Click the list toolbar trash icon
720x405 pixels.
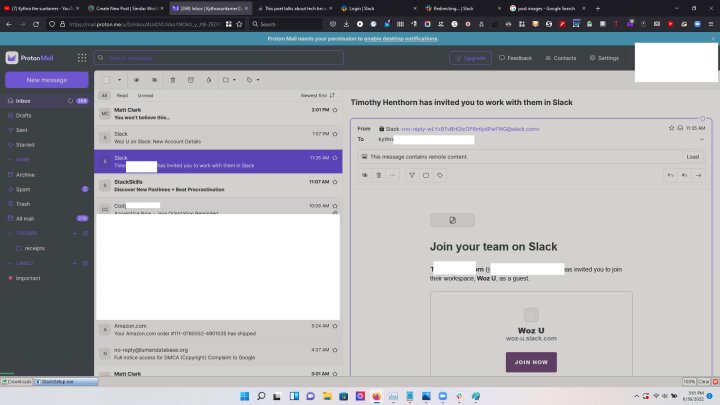pyautogui.click(x=173, y=80)
